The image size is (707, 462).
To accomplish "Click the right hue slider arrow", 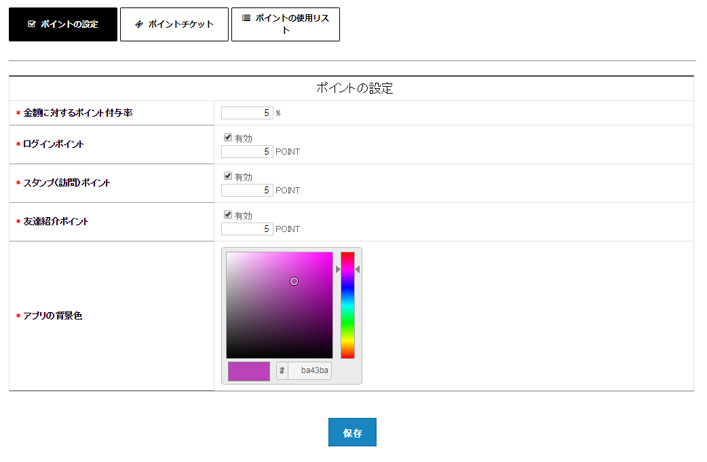I will (358, 270).
